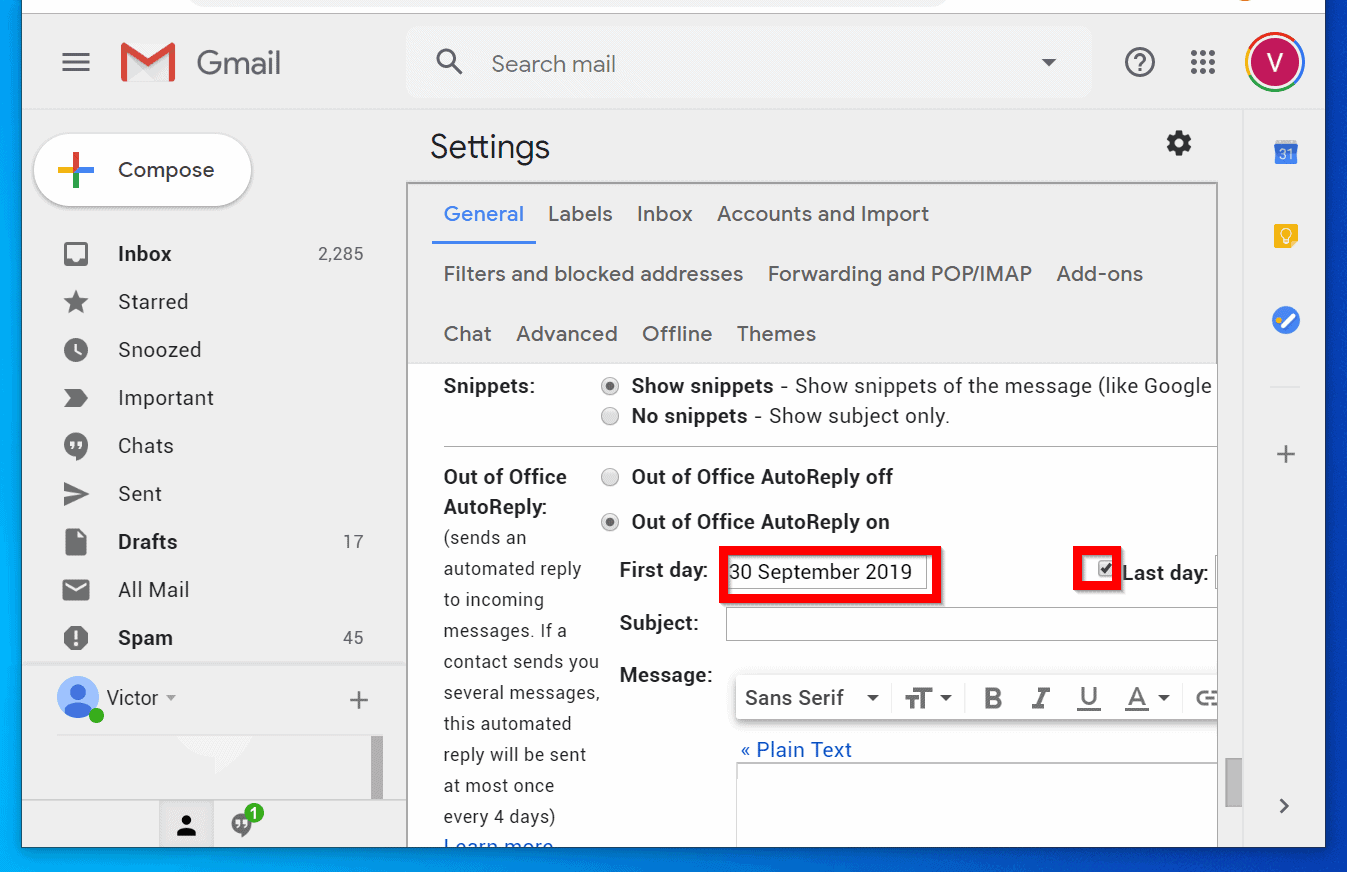
Task: Toggle bold formatting in the message editor
Action: tap(991, 697)
